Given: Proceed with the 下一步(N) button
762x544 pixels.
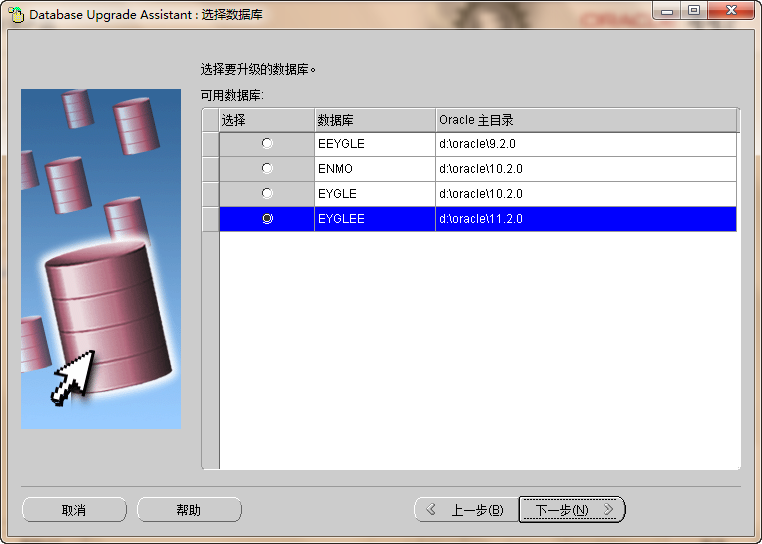Looking at the screenshot, I should tap(572, 509).
